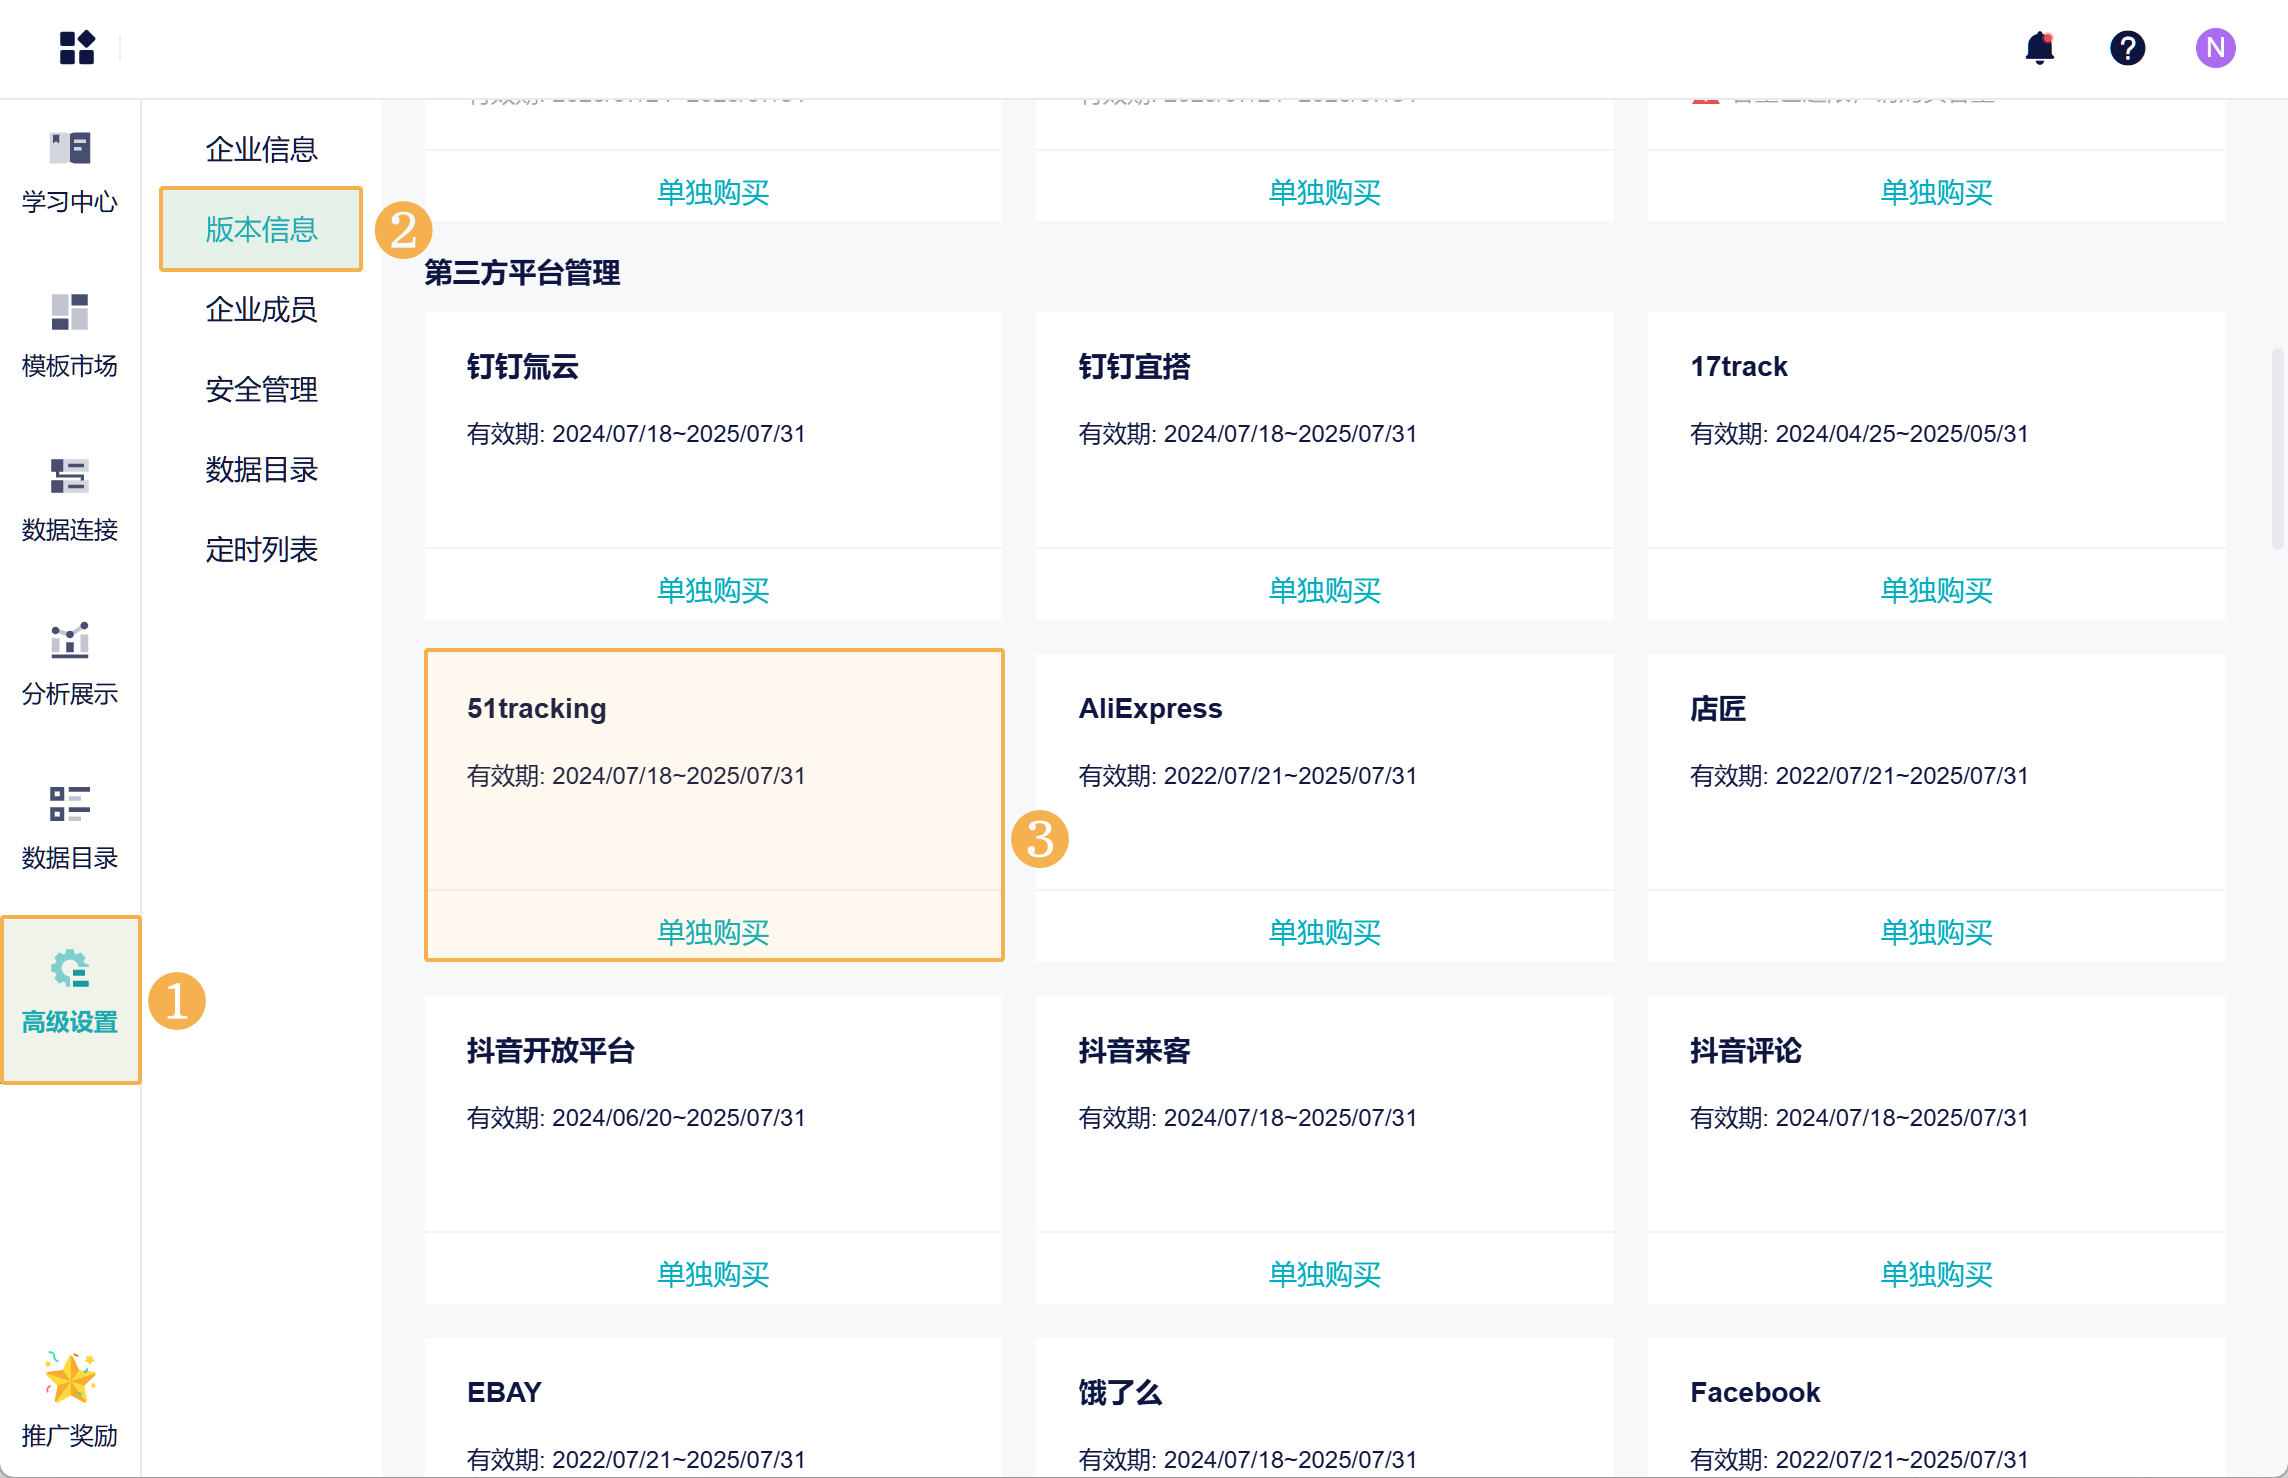Open the user avatar N menu
The image size is (2288, 1478).
[x=2215, y=47]
